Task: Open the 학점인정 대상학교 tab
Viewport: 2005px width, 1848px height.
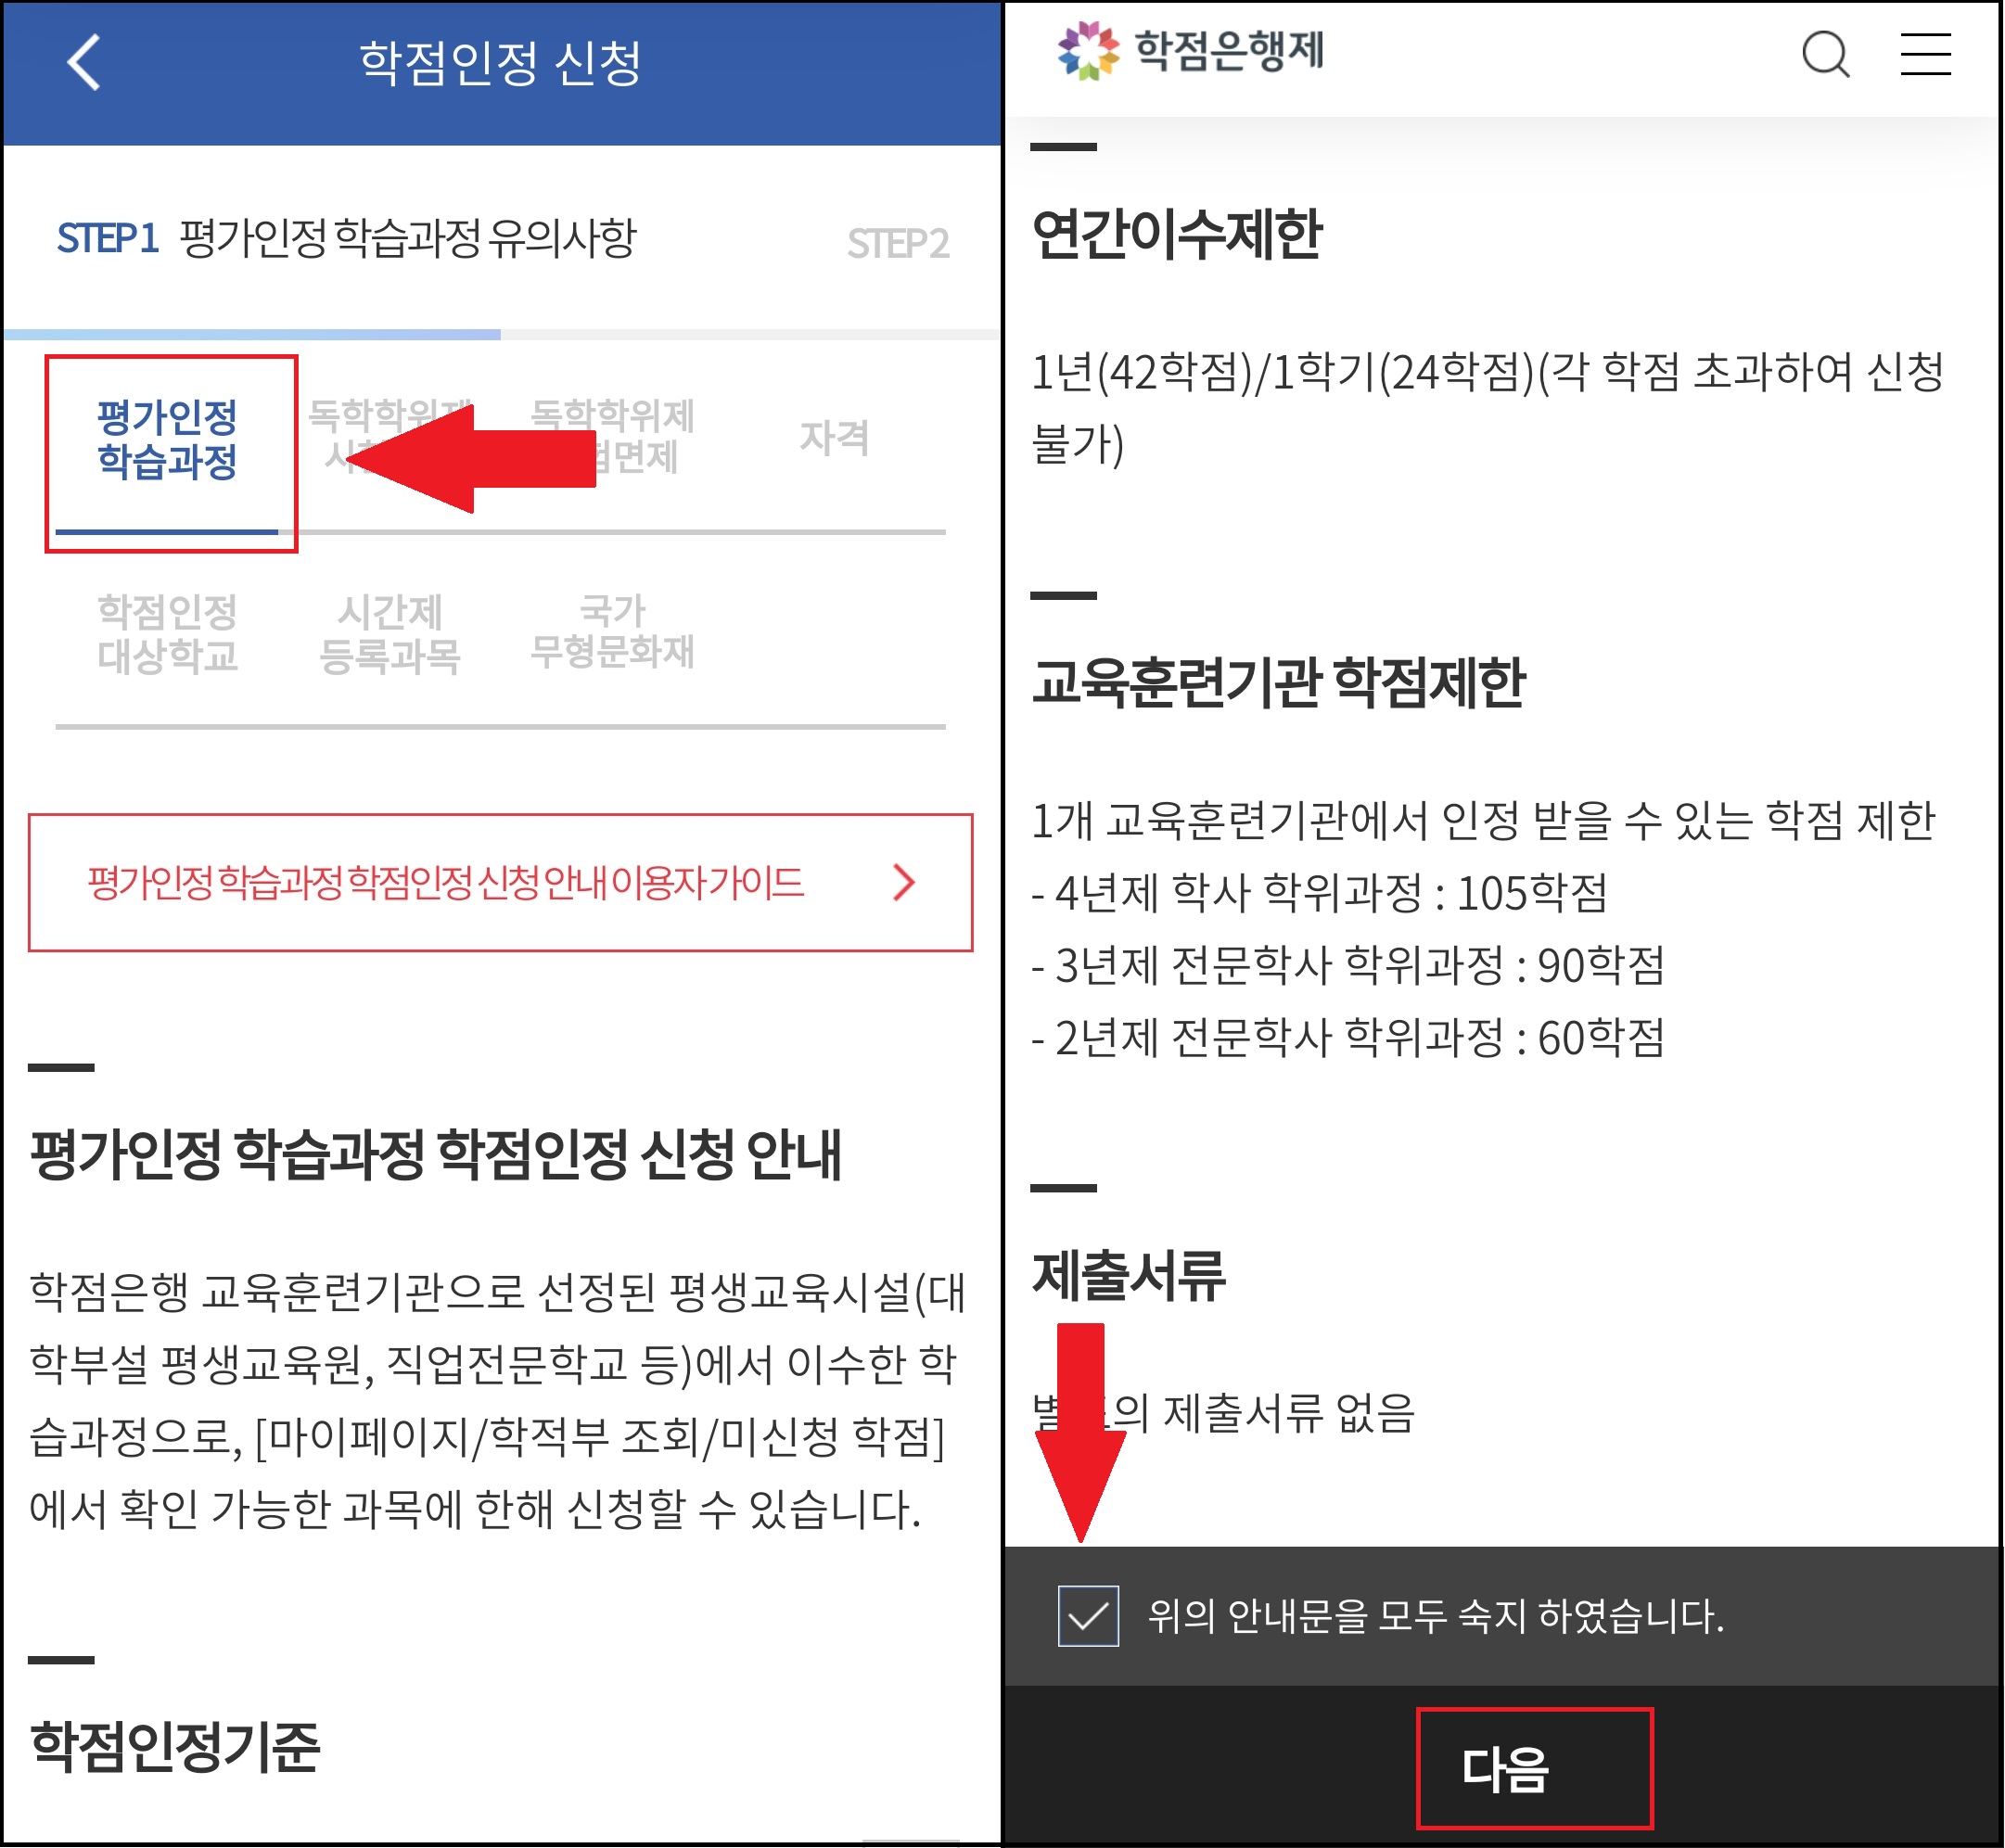Action: pyautogui.click(x=167, y=634)
